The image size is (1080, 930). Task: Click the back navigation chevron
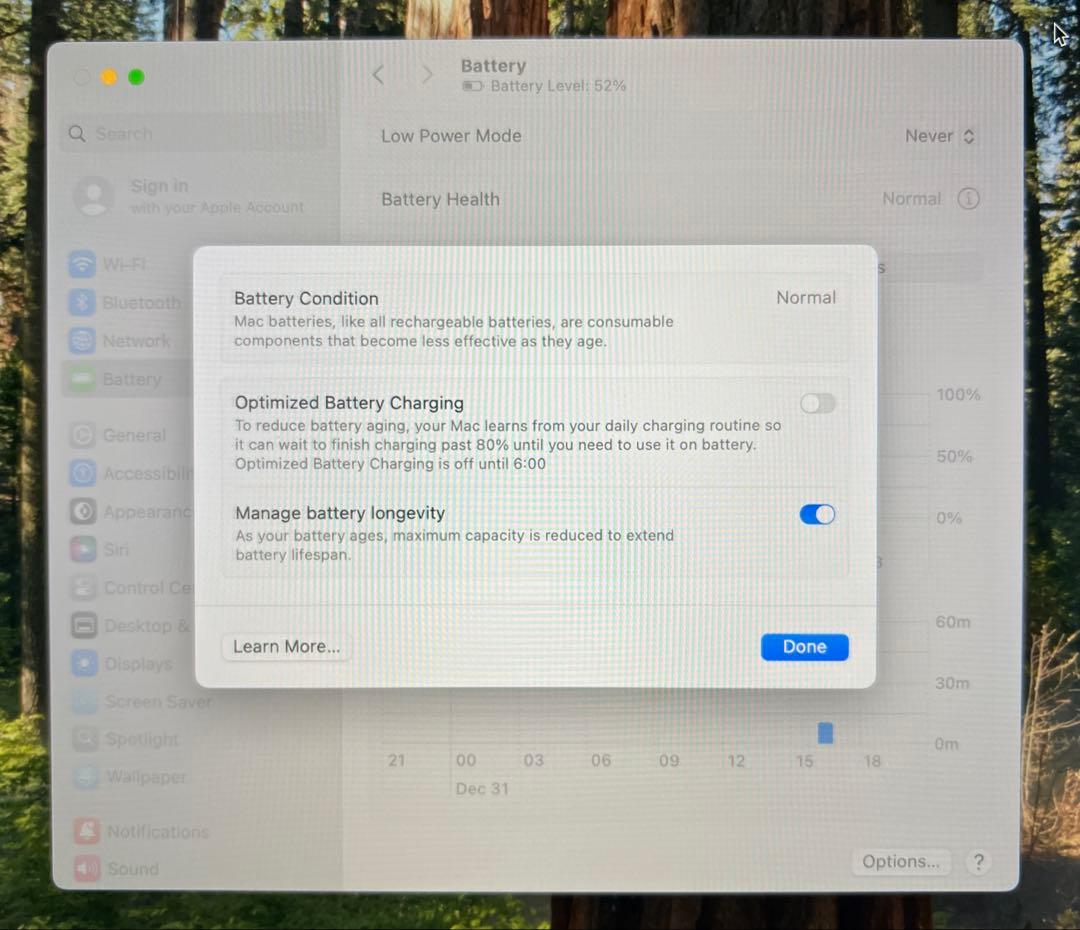click(x=378, y=75)
